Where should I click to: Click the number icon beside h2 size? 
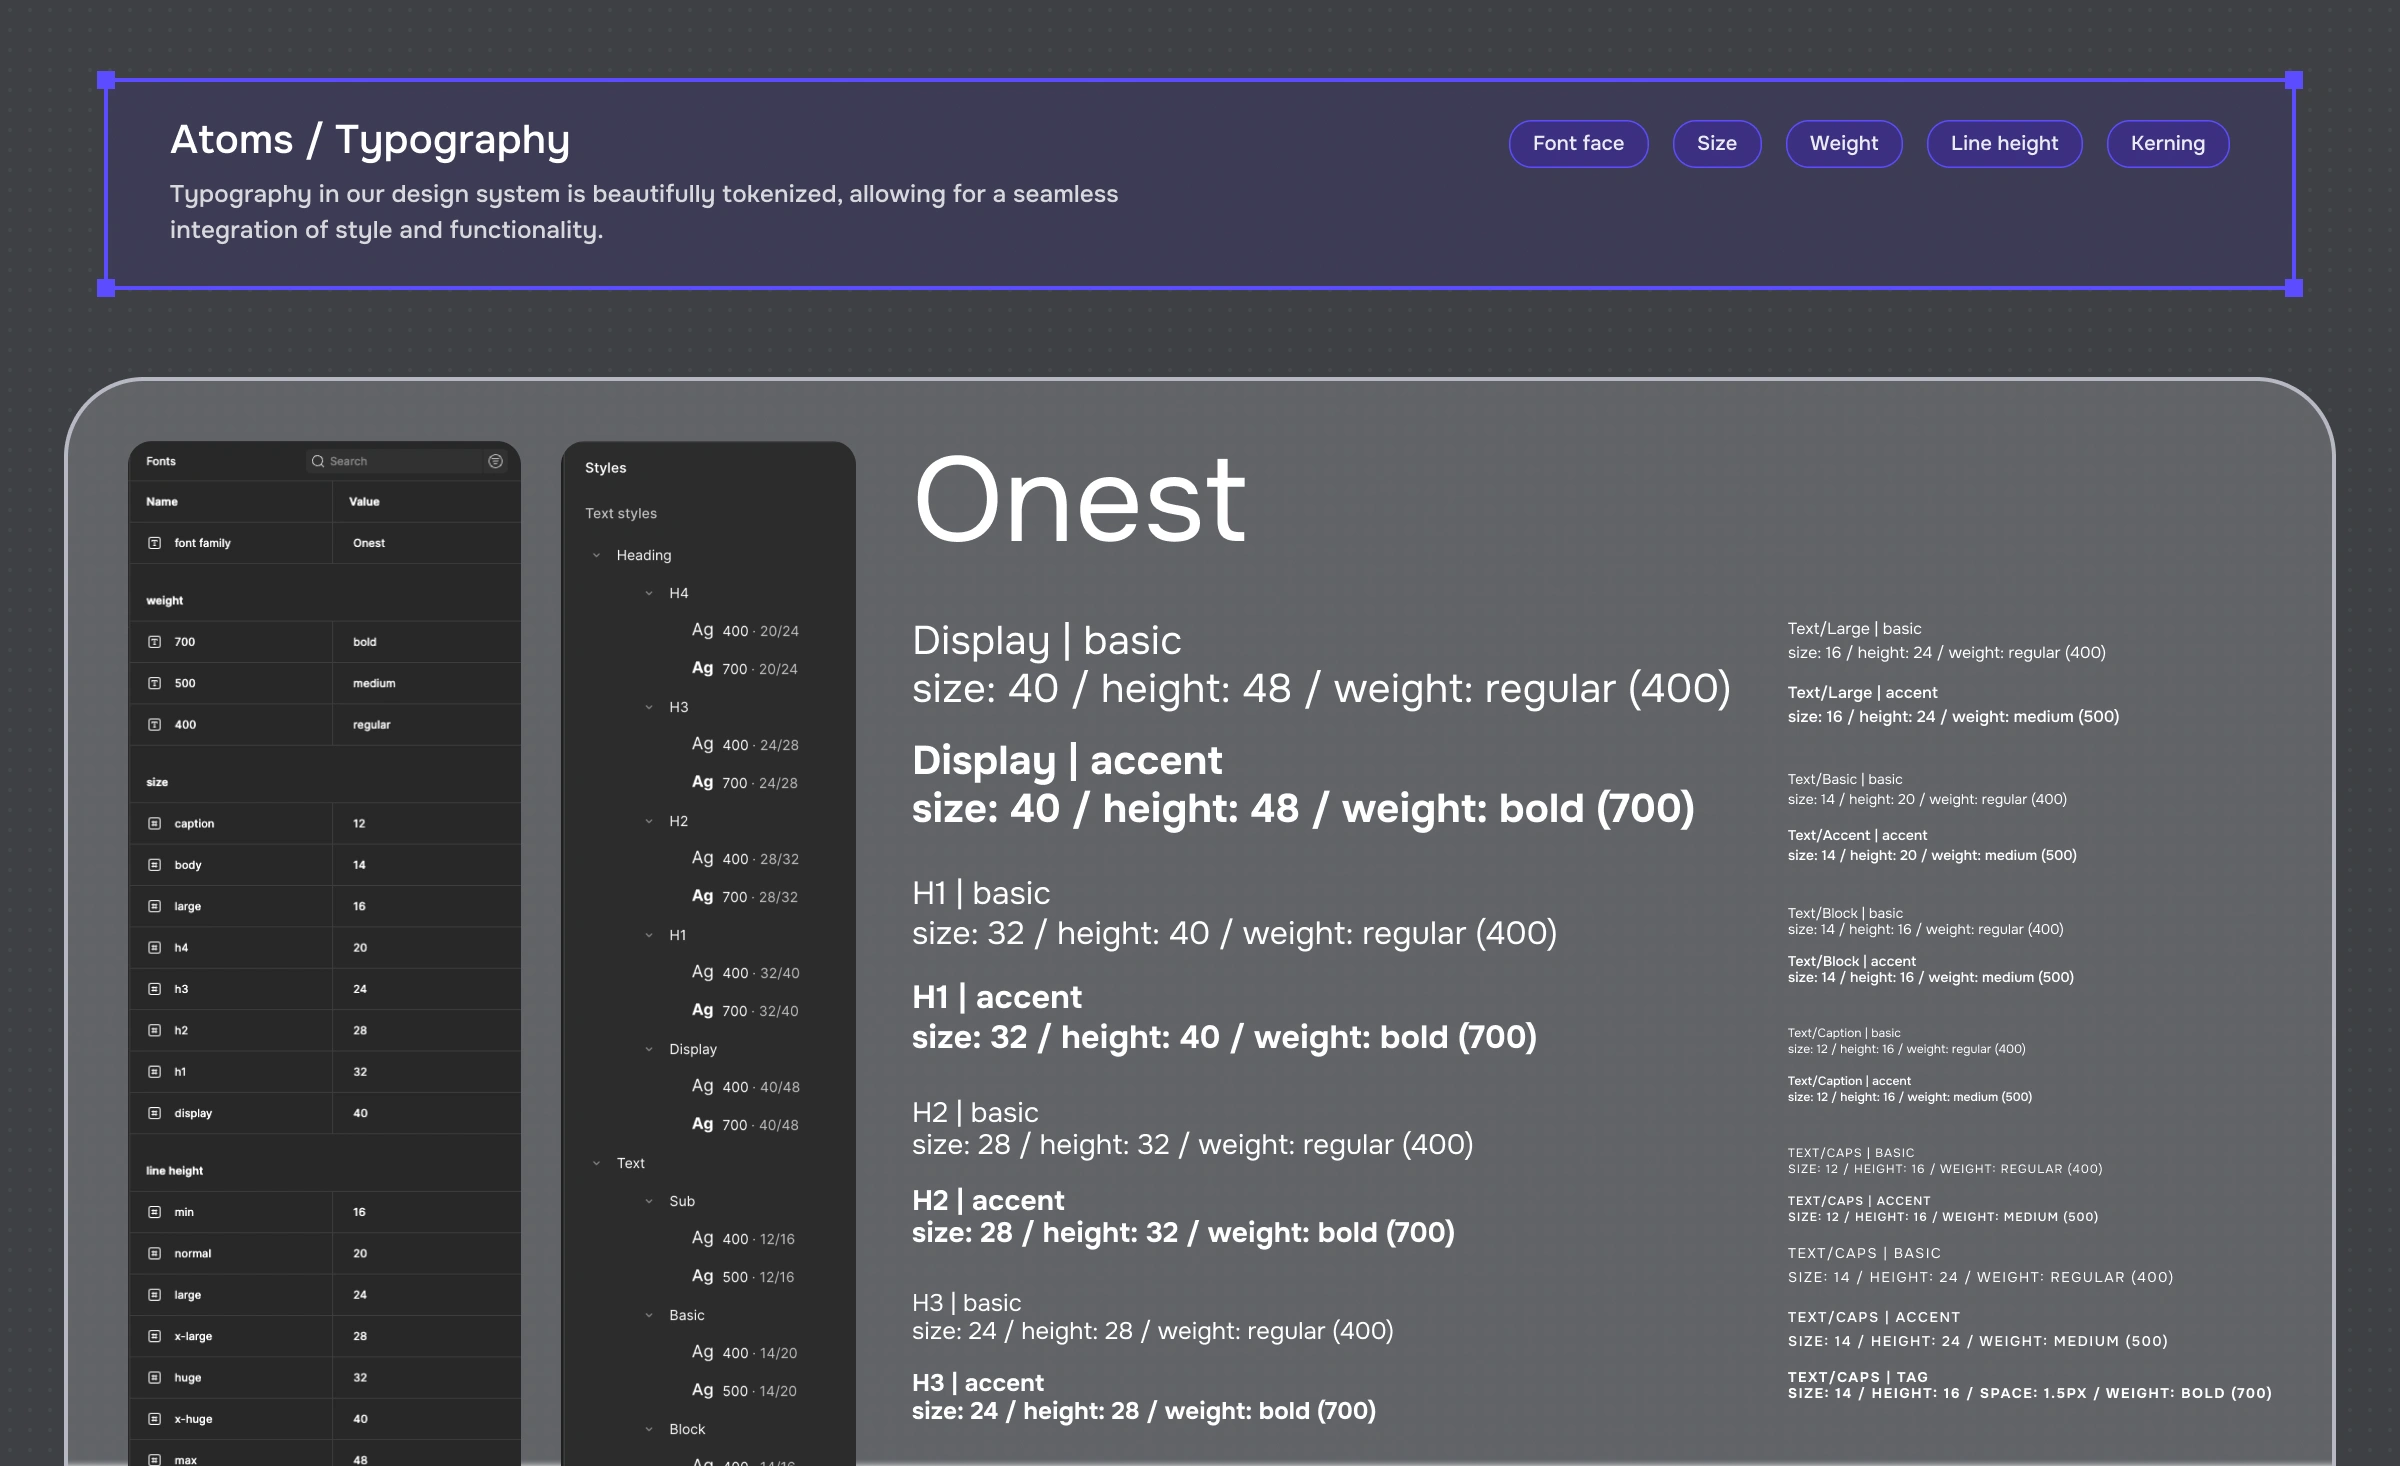155,1030
